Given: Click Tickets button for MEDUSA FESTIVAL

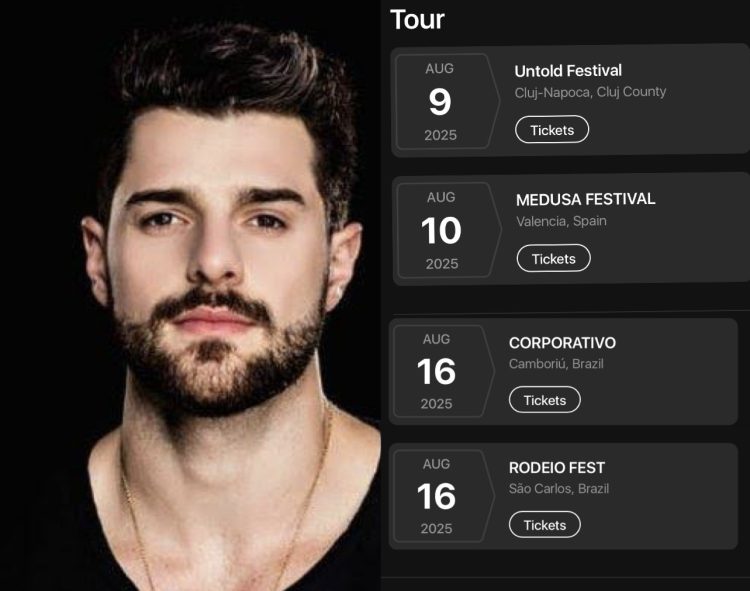Looking at the screenshot, I should (554, 258).
